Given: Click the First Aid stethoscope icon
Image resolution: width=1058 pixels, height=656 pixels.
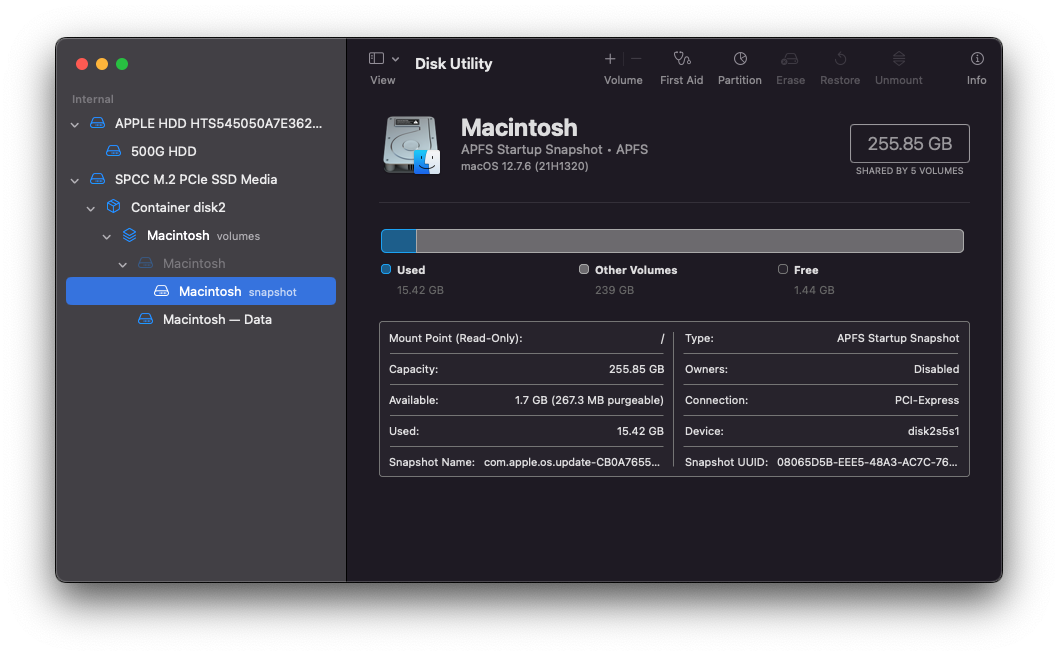Looking at the screenshot, I should click(x=682, y=59).
